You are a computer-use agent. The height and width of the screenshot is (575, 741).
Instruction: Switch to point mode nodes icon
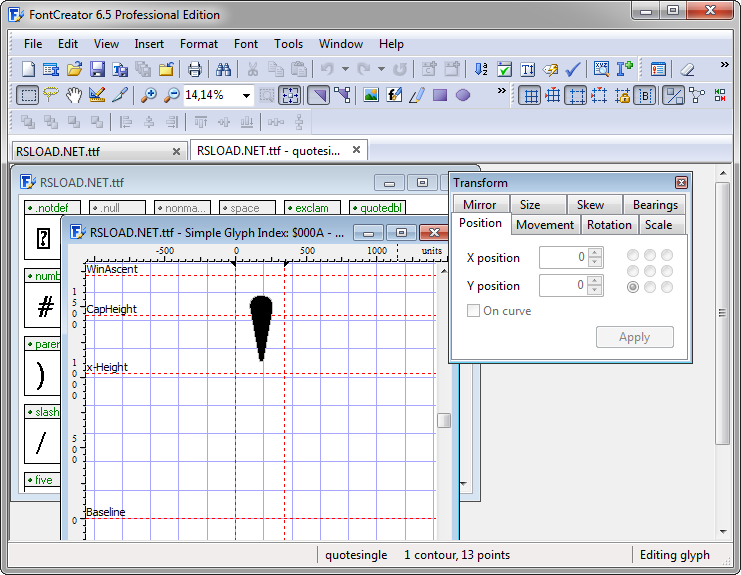pyautogui.click(x=343, y=95)
